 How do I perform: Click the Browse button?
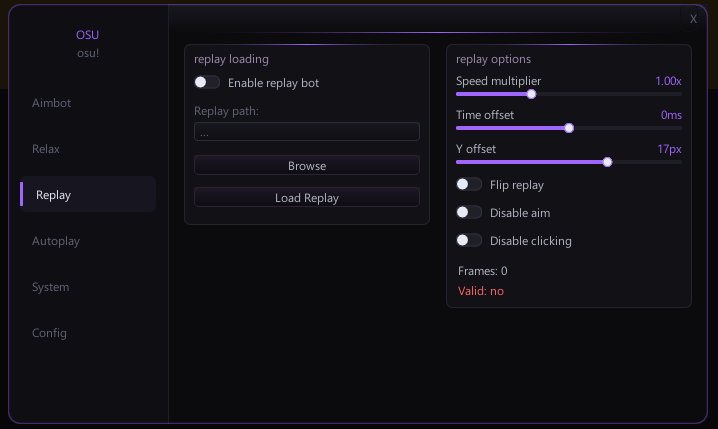click(x=307, y=165)
